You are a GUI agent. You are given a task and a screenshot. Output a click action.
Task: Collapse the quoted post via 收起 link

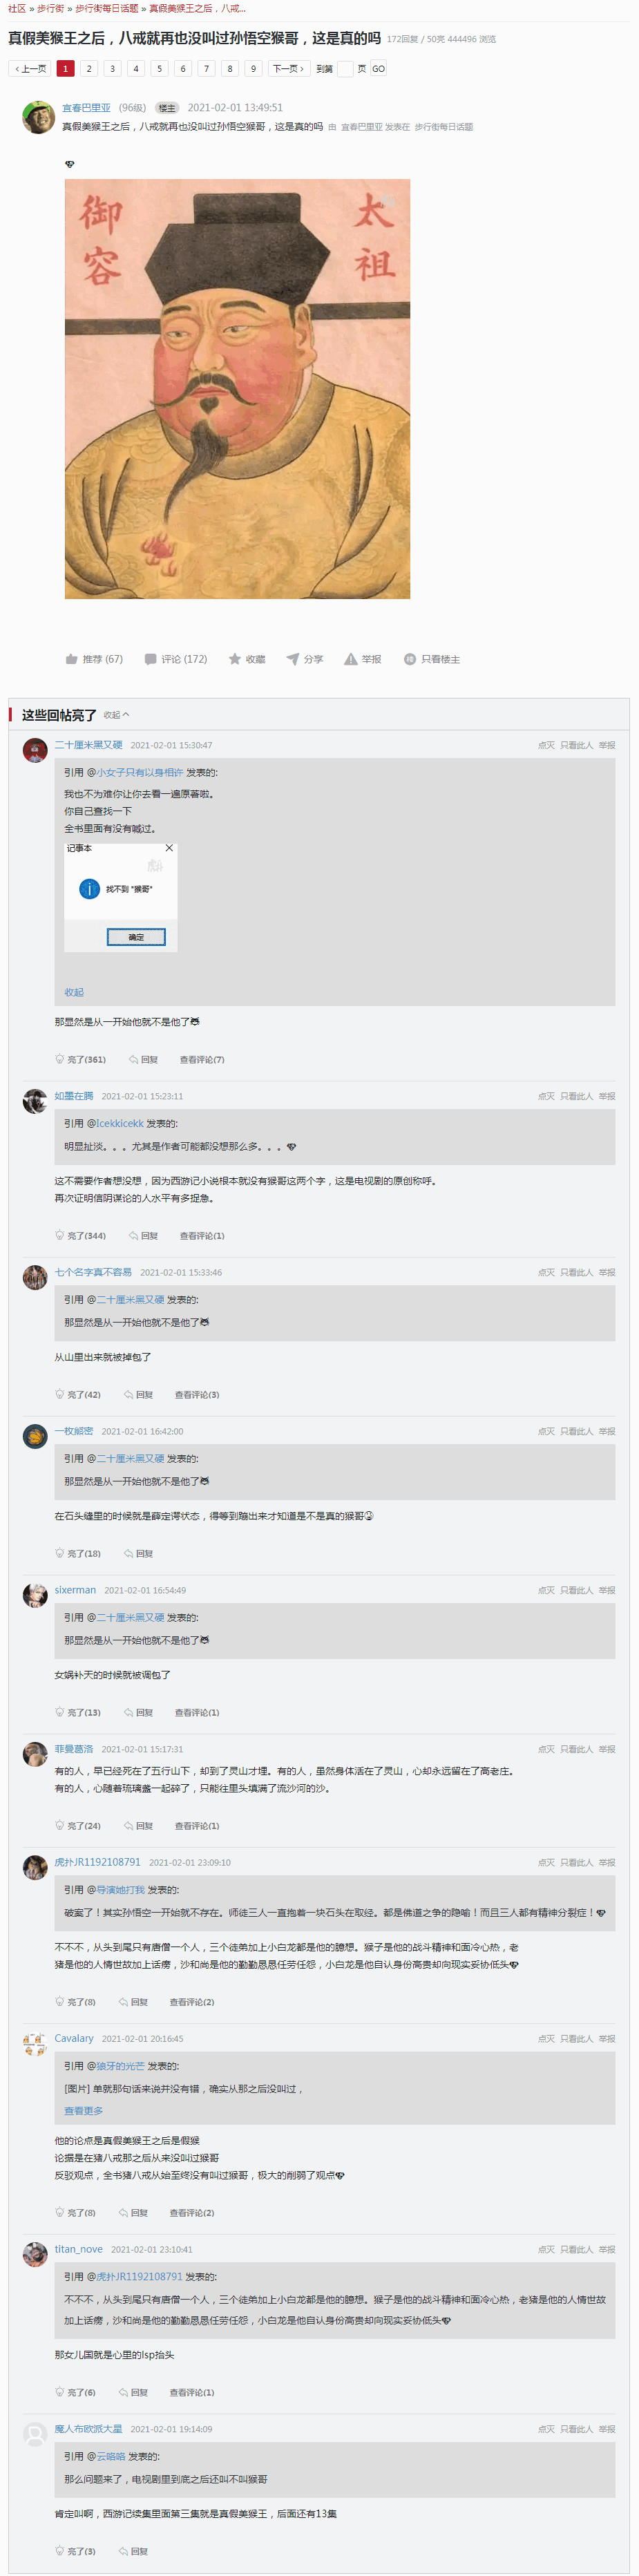point(74,992)
